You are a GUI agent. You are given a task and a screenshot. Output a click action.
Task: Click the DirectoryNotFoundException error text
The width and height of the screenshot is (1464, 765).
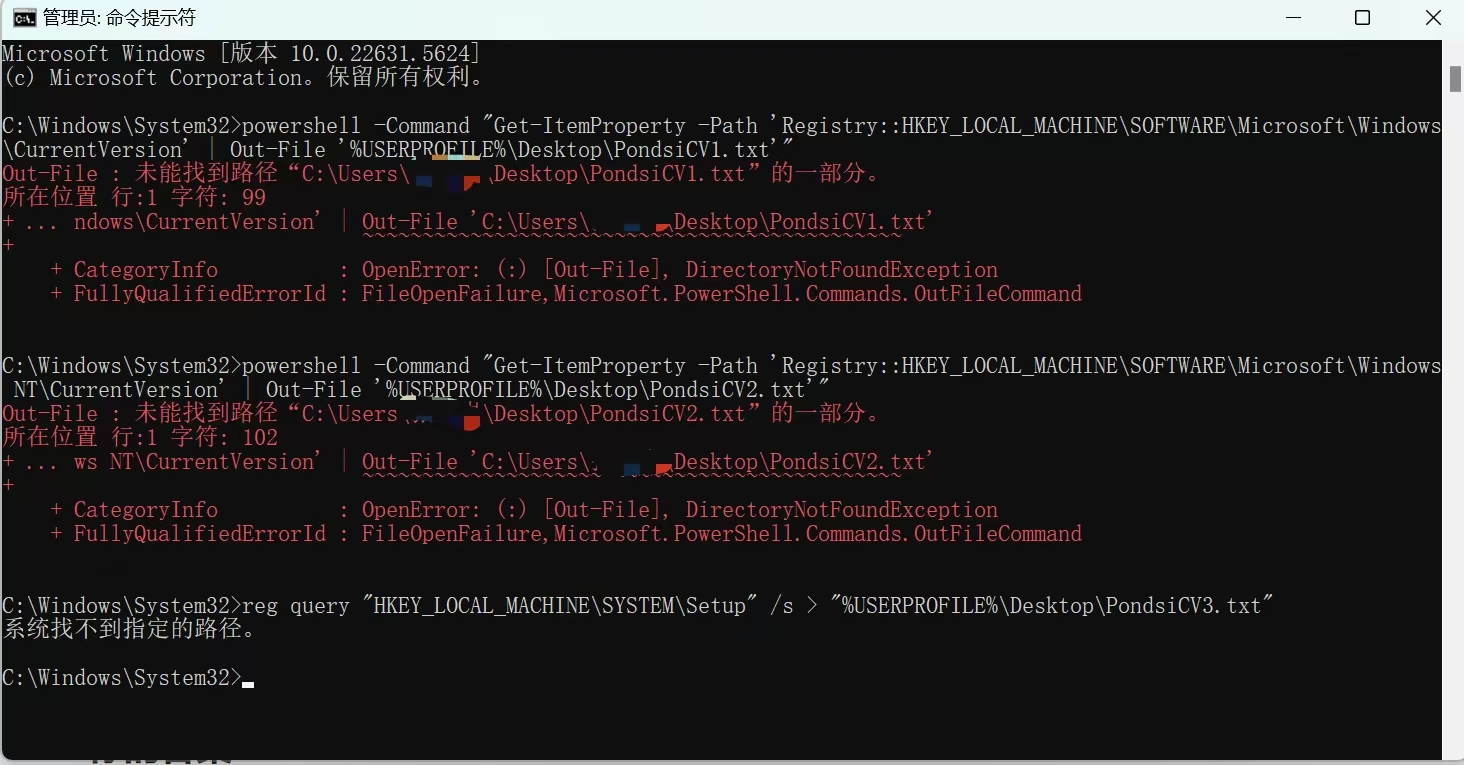[x=841, y=269]
